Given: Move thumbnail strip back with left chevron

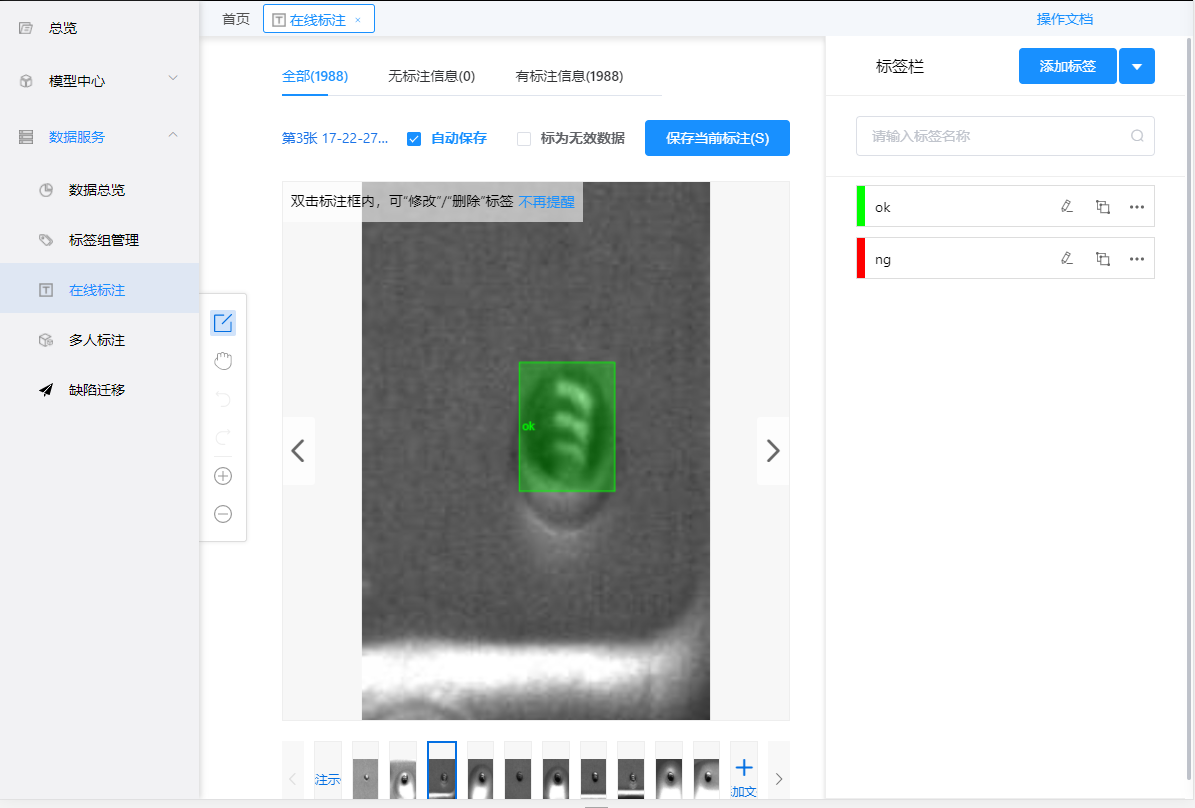Looking at the screenshot, I should (293, 778).
